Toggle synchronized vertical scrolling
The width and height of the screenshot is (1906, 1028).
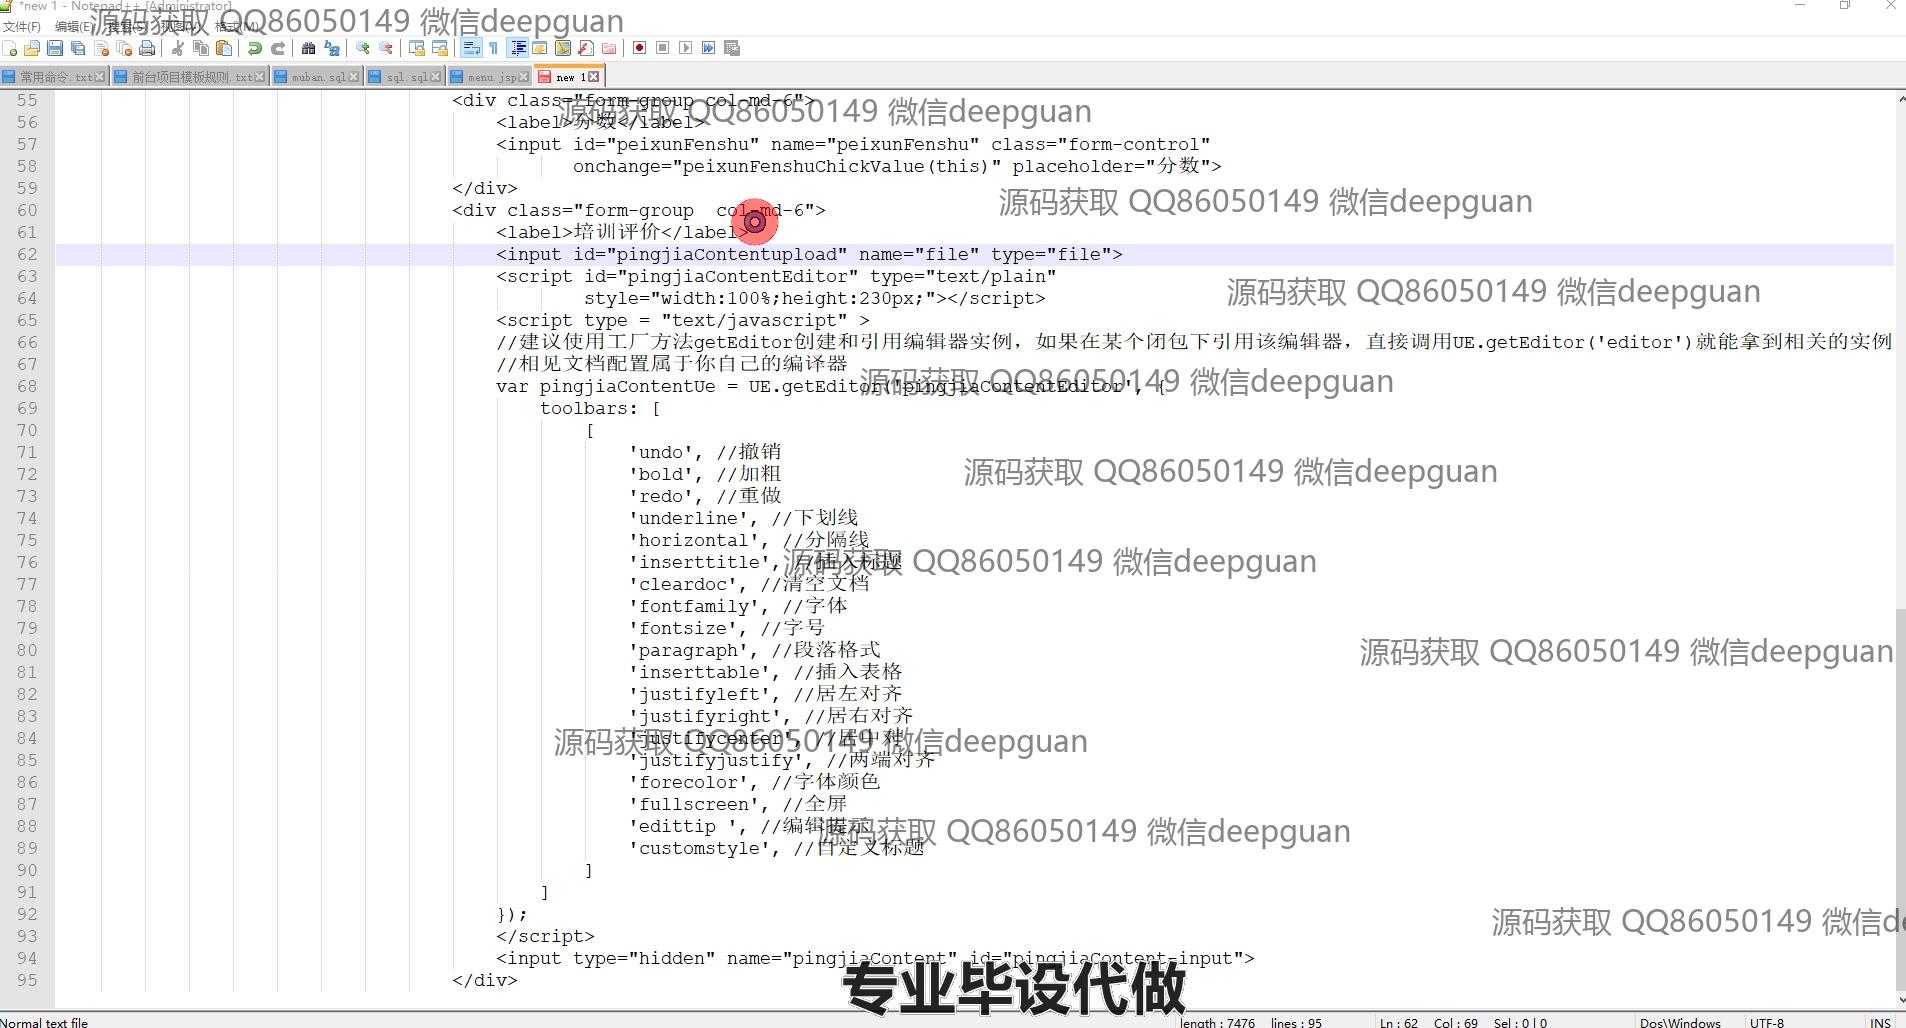click(415, 48)
